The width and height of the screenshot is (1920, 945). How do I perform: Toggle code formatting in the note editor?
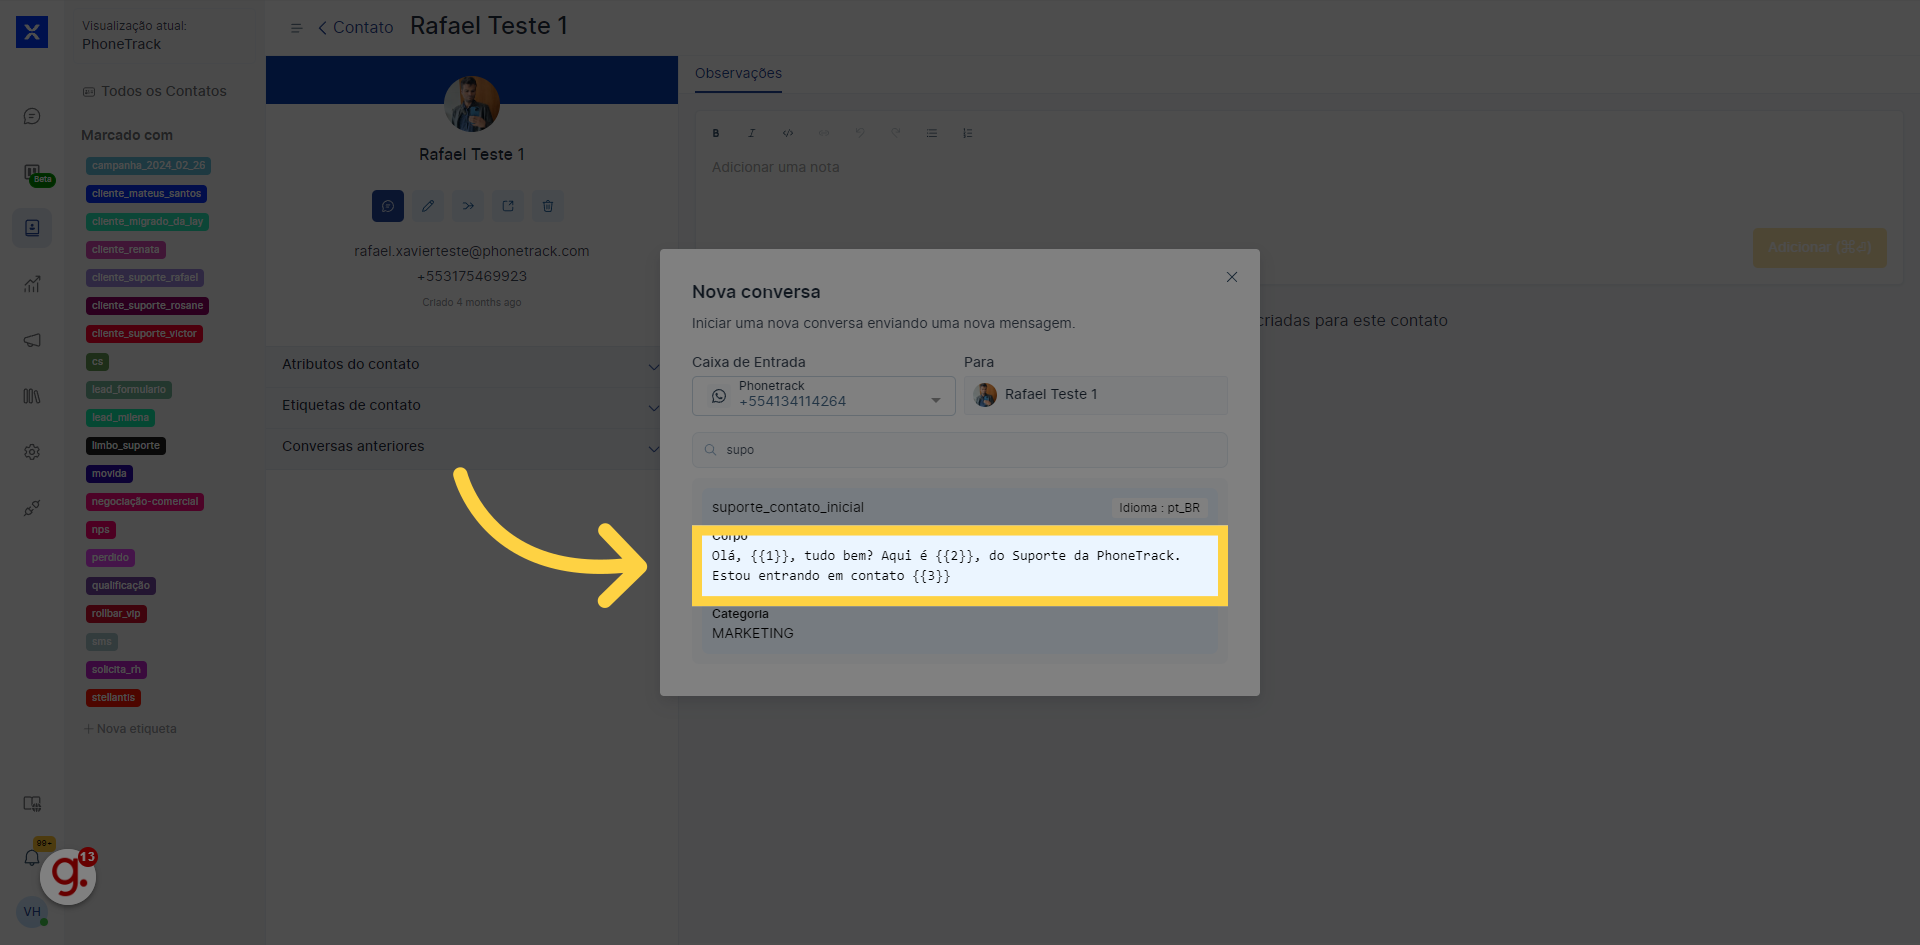point(788,133)
